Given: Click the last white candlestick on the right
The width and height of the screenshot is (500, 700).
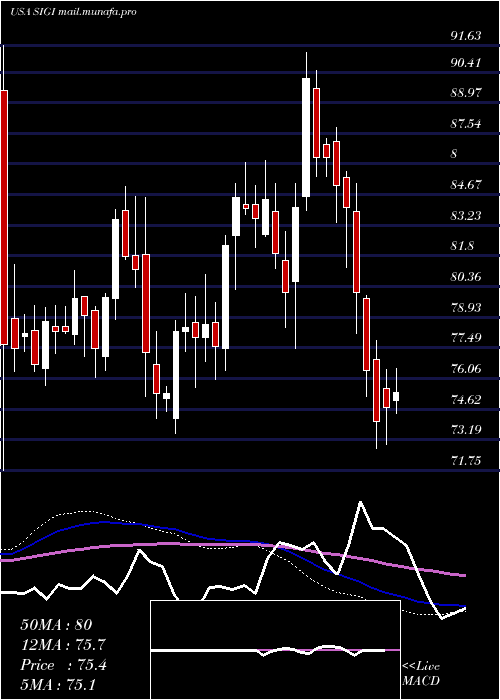Looking at the screenshot, I should point(396,396).
